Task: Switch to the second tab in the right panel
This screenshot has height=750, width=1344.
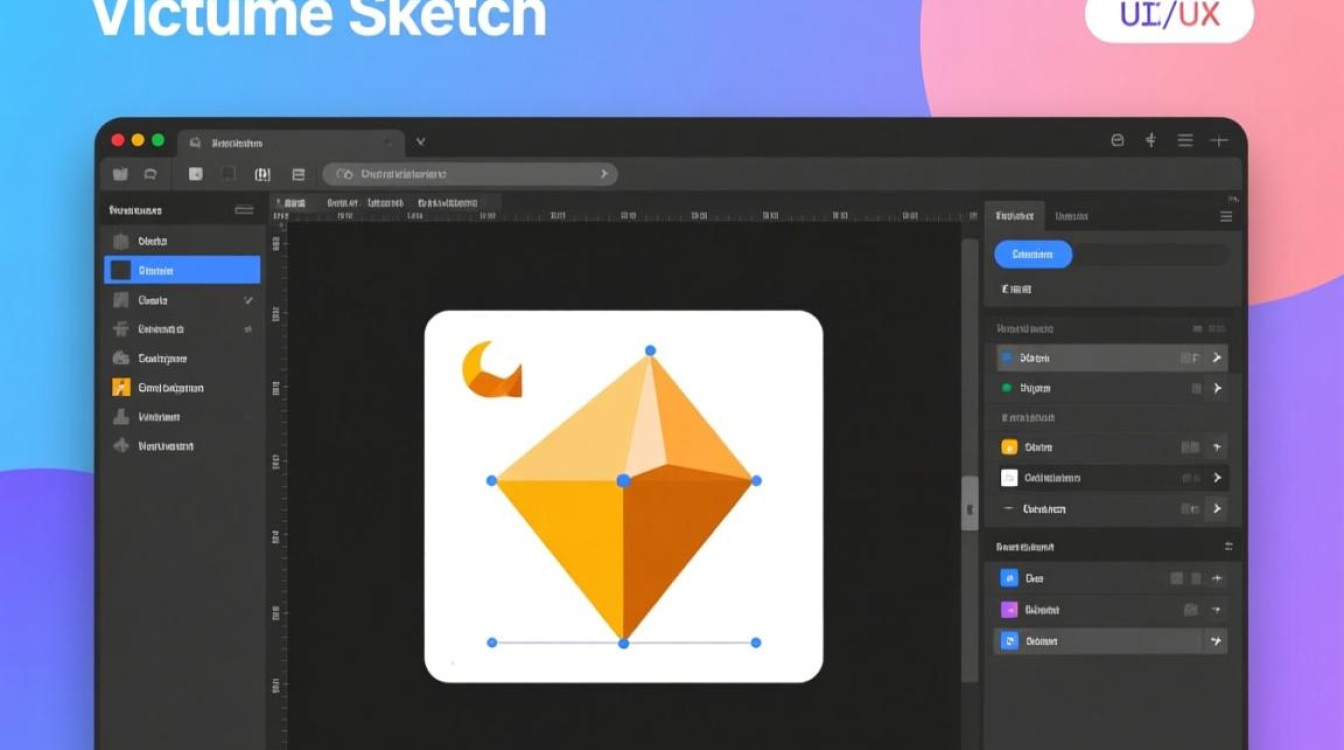Action: click(x=1071, y=216)
